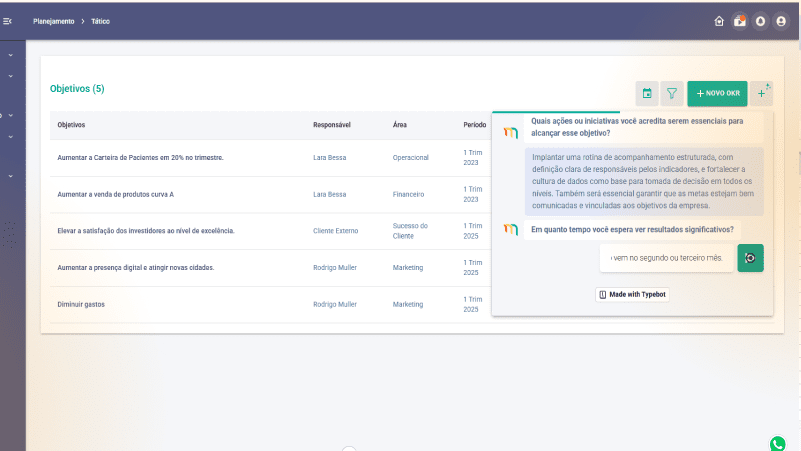The height and width of the screenshot is (451, 801).
Task: Send the chat answer with green button
Action: [750, 258]
